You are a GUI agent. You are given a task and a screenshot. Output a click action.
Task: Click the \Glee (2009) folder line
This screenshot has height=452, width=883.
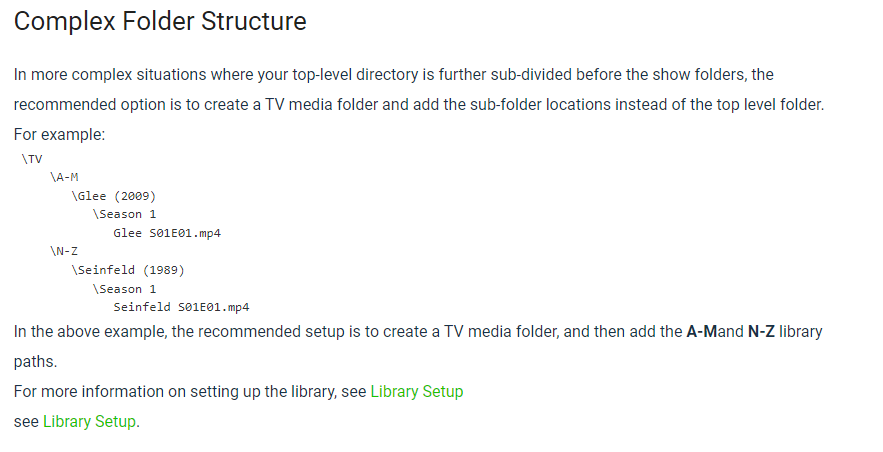point(113,196)
